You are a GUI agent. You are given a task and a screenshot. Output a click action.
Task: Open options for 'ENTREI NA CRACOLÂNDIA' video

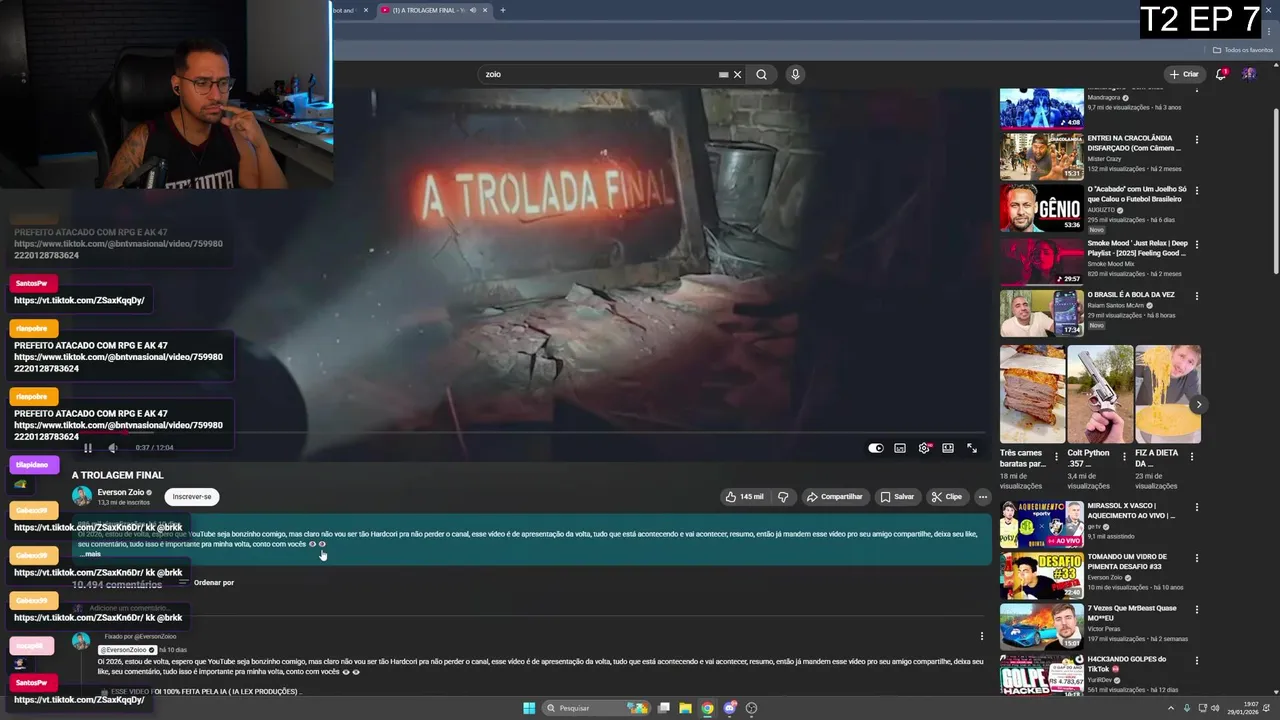tap(1196, 139)
